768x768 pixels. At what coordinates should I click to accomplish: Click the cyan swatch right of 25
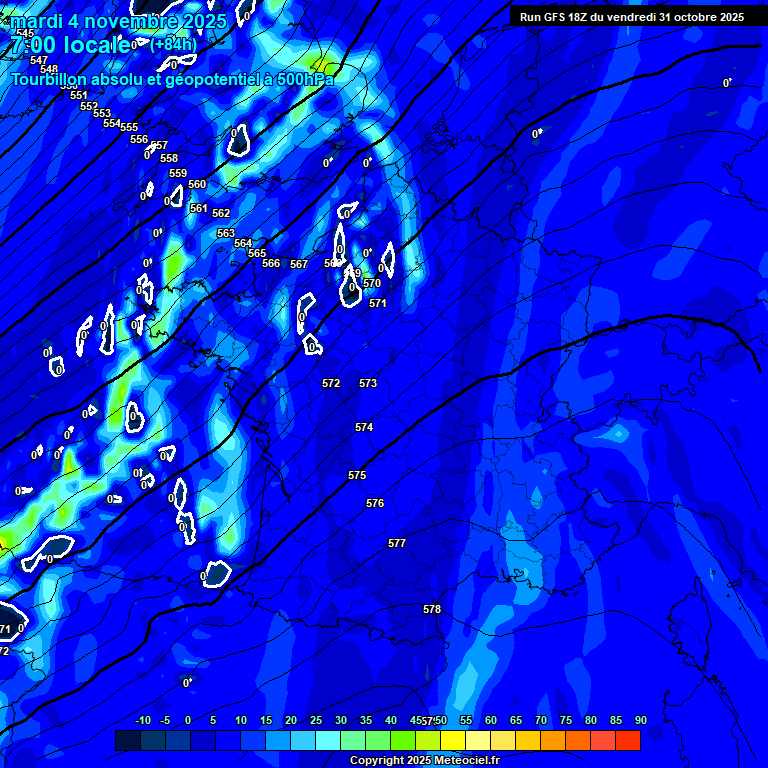(x=328, y=740)
